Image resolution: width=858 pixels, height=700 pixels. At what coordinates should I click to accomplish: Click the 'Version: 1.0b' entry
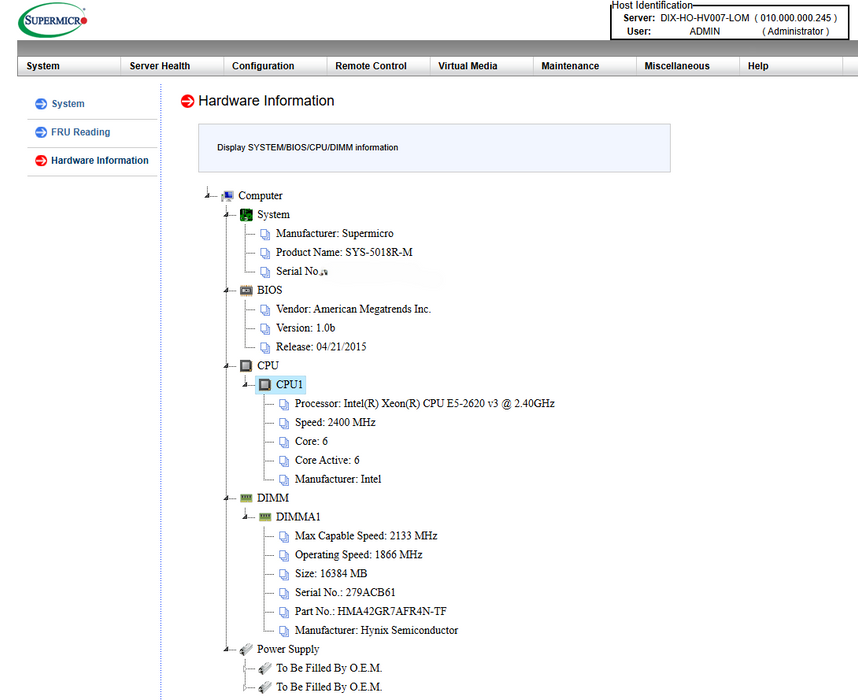[306, 328]
